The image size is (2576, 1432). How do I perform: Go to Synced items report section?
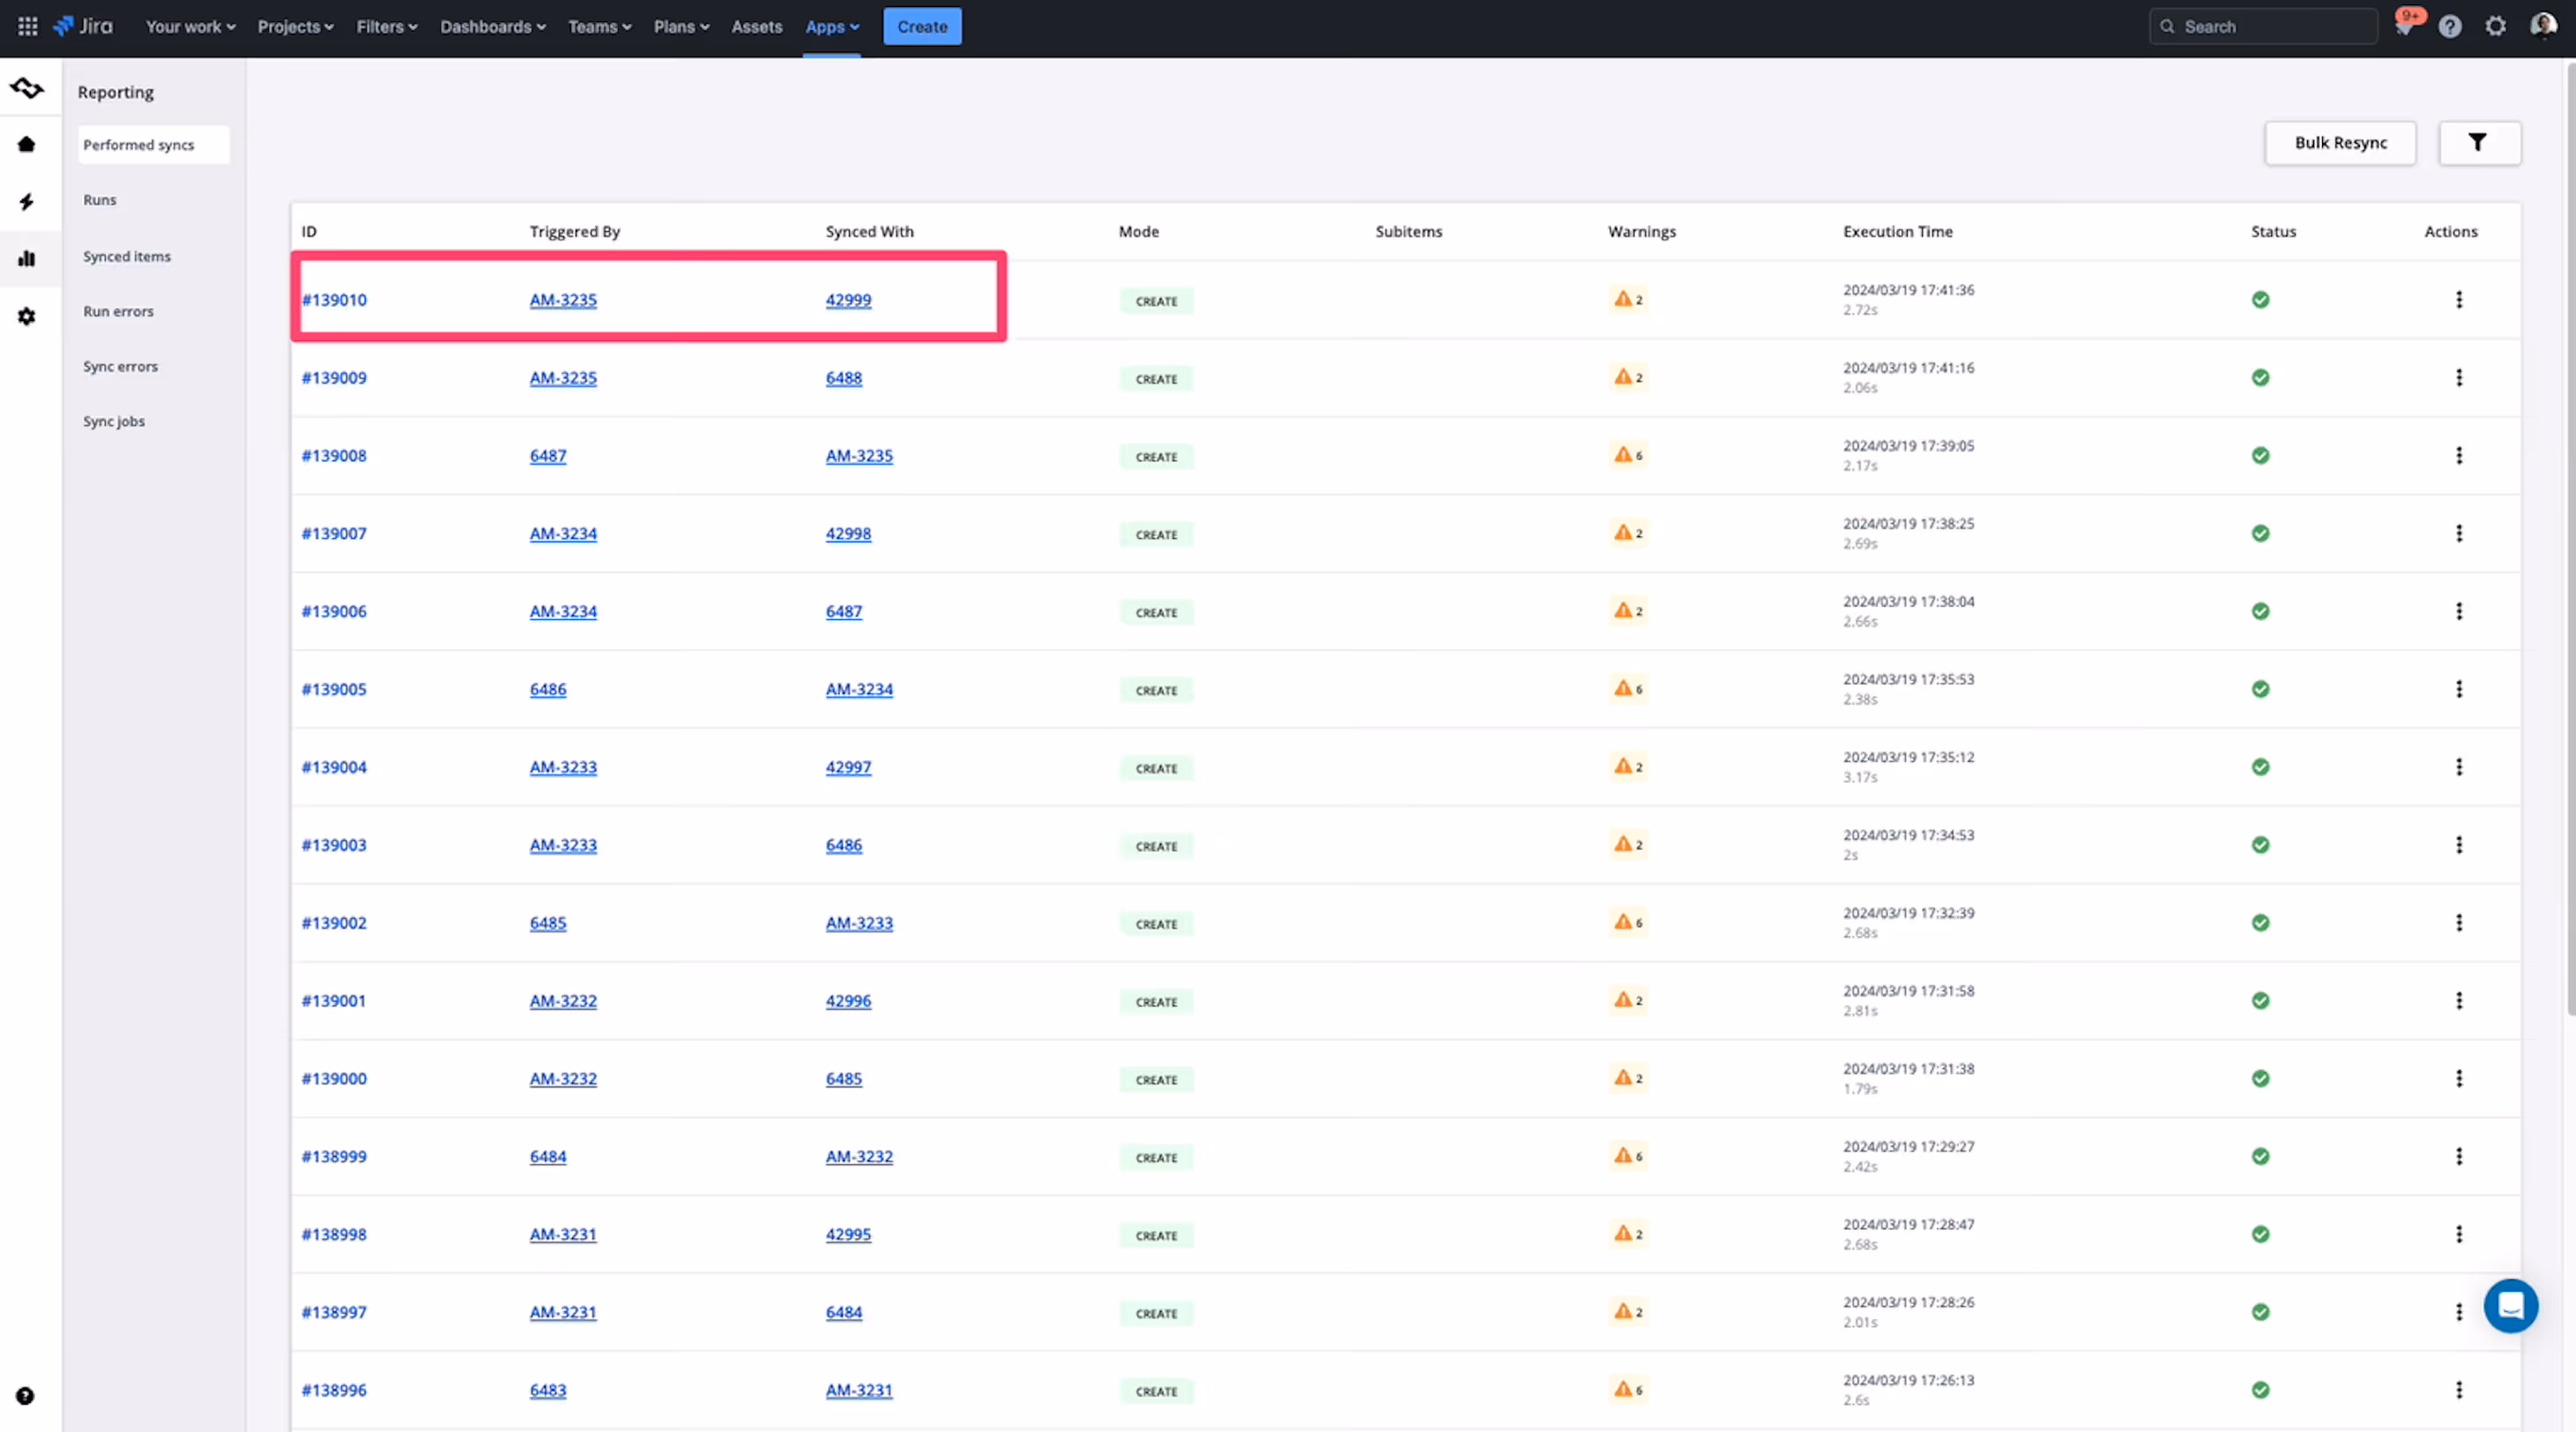[127, 257]
